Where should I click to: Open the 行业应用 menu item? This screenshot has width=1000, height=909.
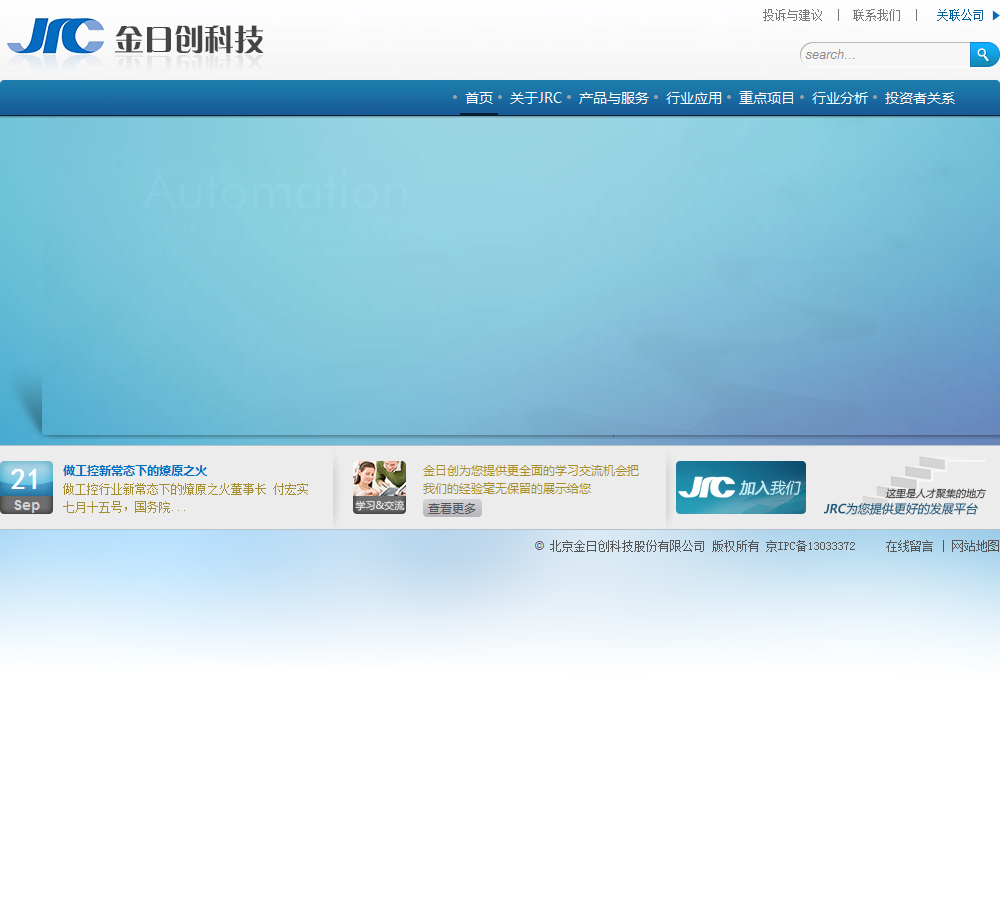point(693,98)
